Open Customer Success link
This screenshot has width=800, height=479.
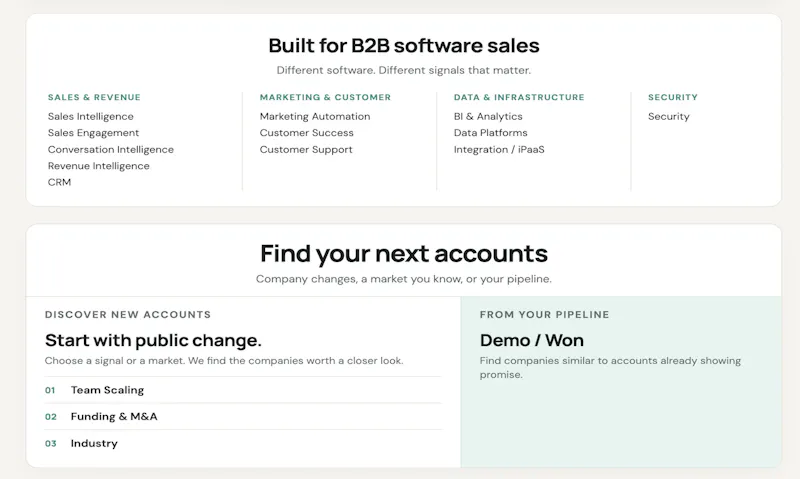(306, 133)
